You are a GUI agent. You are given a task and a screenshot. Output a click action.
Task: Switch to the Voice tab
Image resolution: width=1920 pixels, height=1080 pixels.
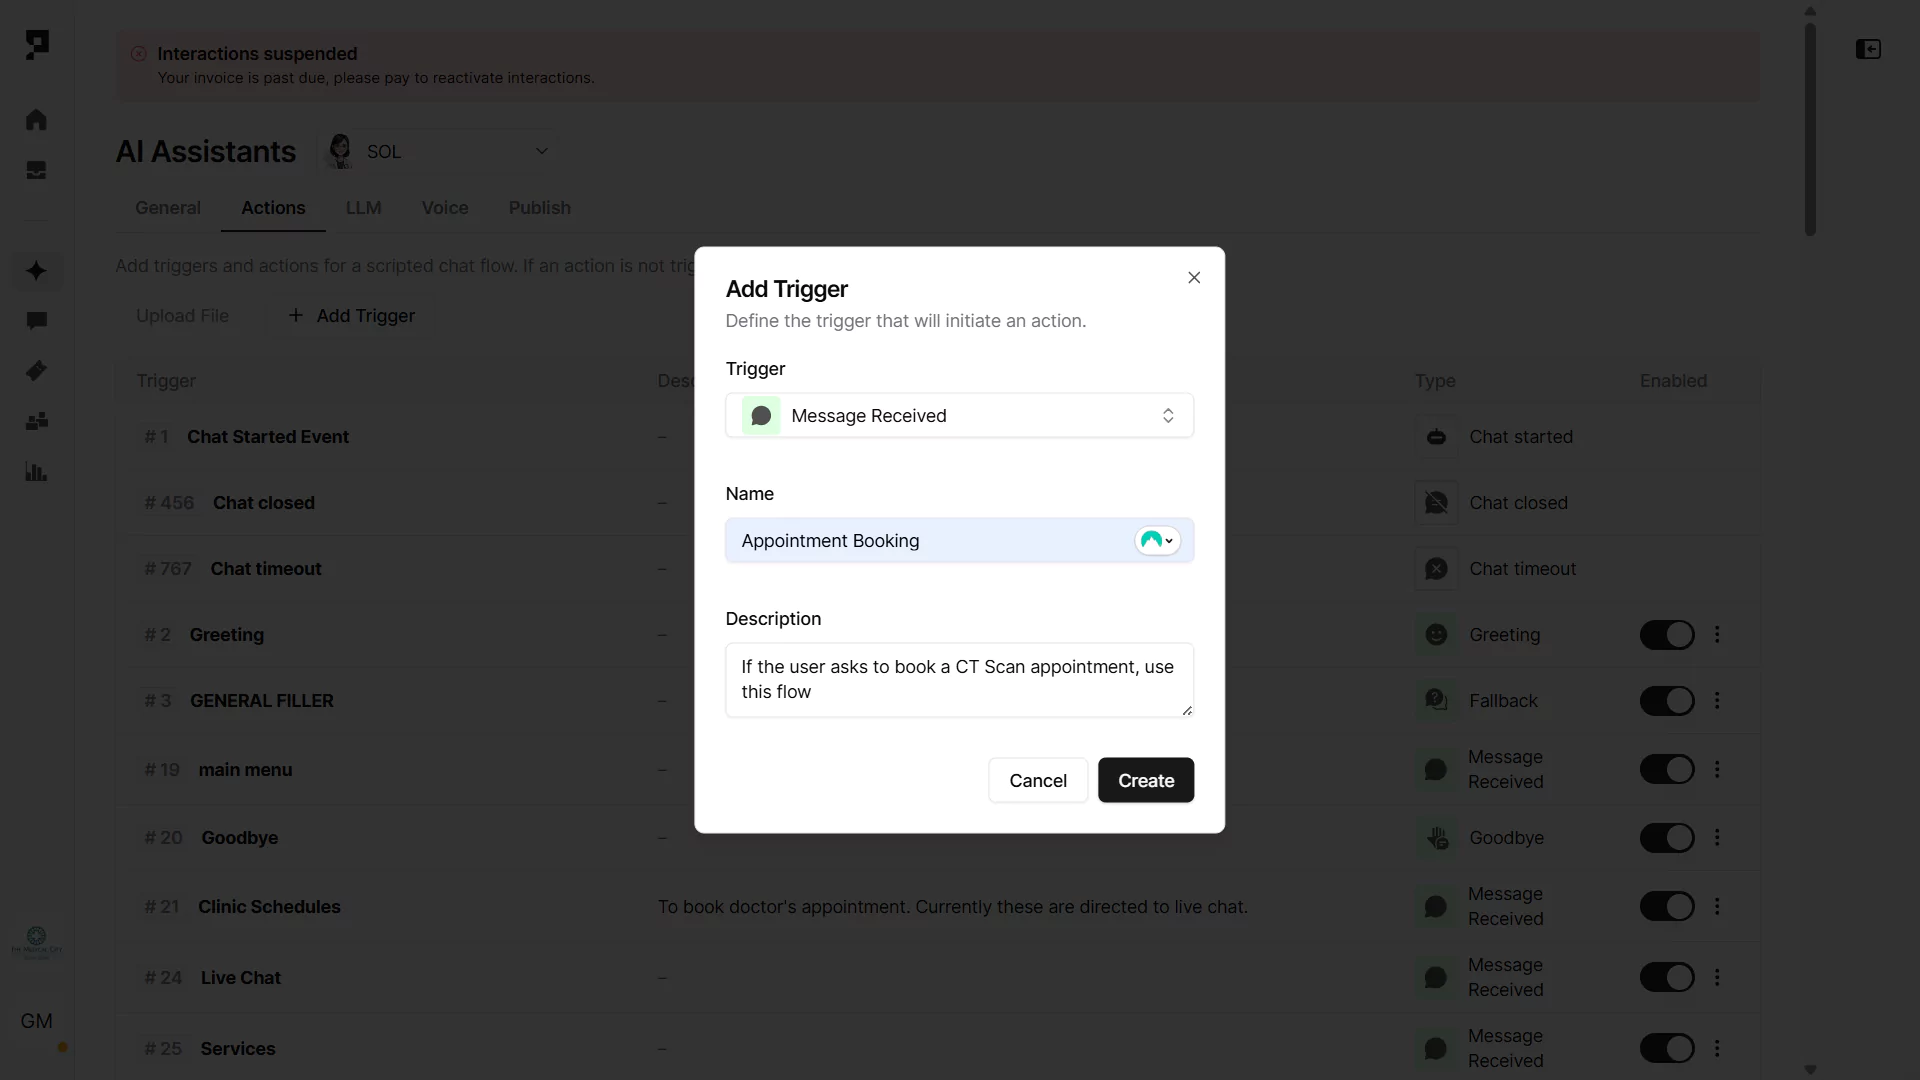[444, 208]
